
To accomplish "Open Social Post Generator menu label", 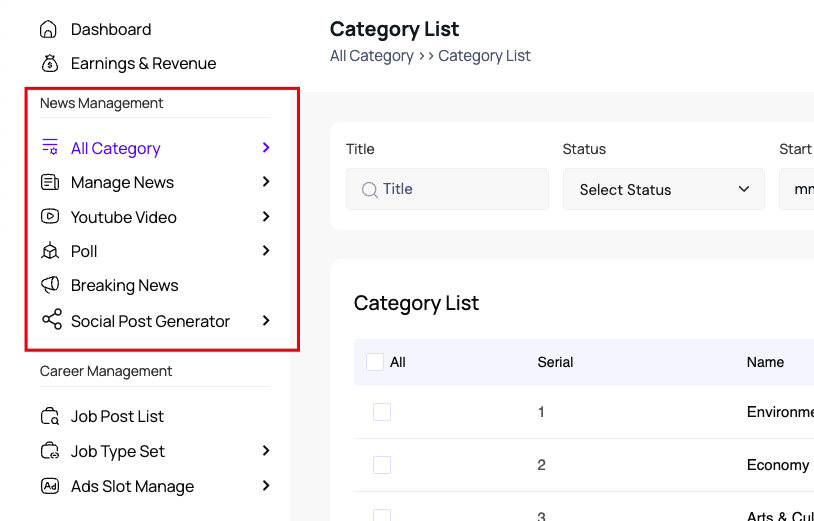I will 150,321.
